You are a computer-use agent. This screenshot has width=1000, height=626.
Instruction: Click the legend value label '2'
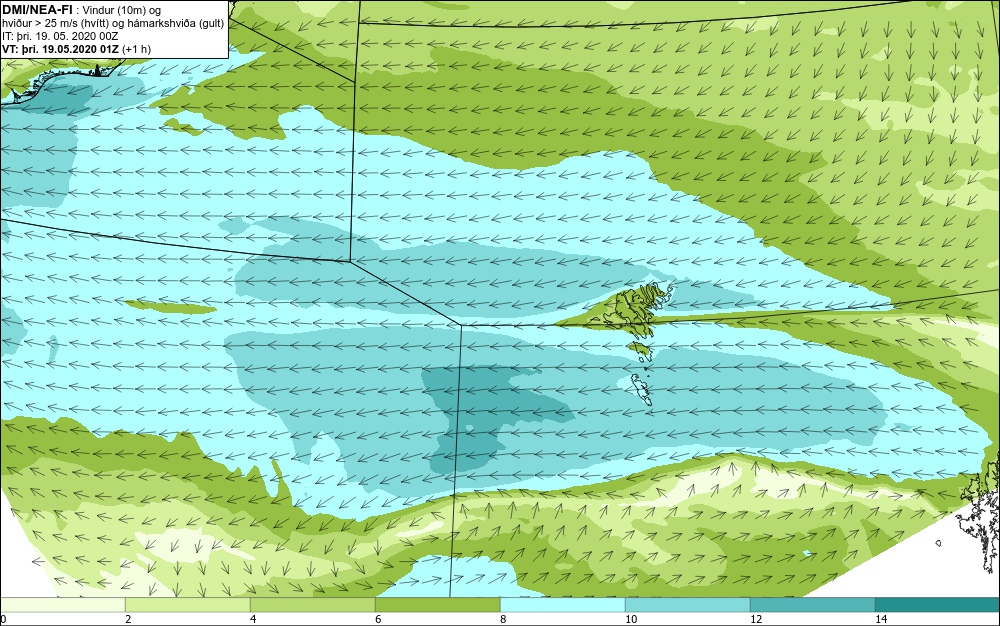point(128,619)
